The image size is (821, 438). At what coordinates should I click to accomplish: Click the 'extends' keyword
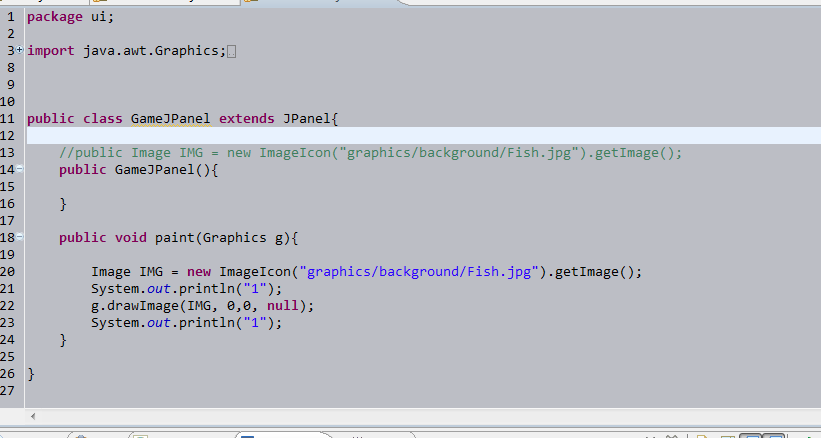(247, 119)
